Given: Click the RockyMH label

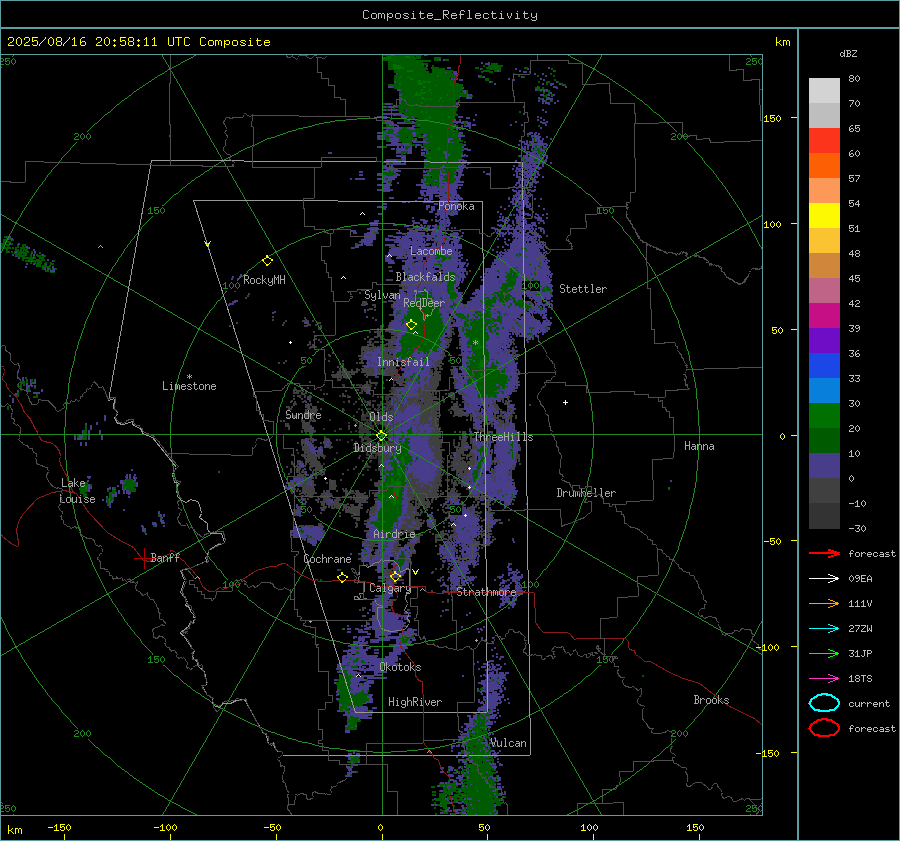Looking at the screenshot, I should [x=264, y=280].
